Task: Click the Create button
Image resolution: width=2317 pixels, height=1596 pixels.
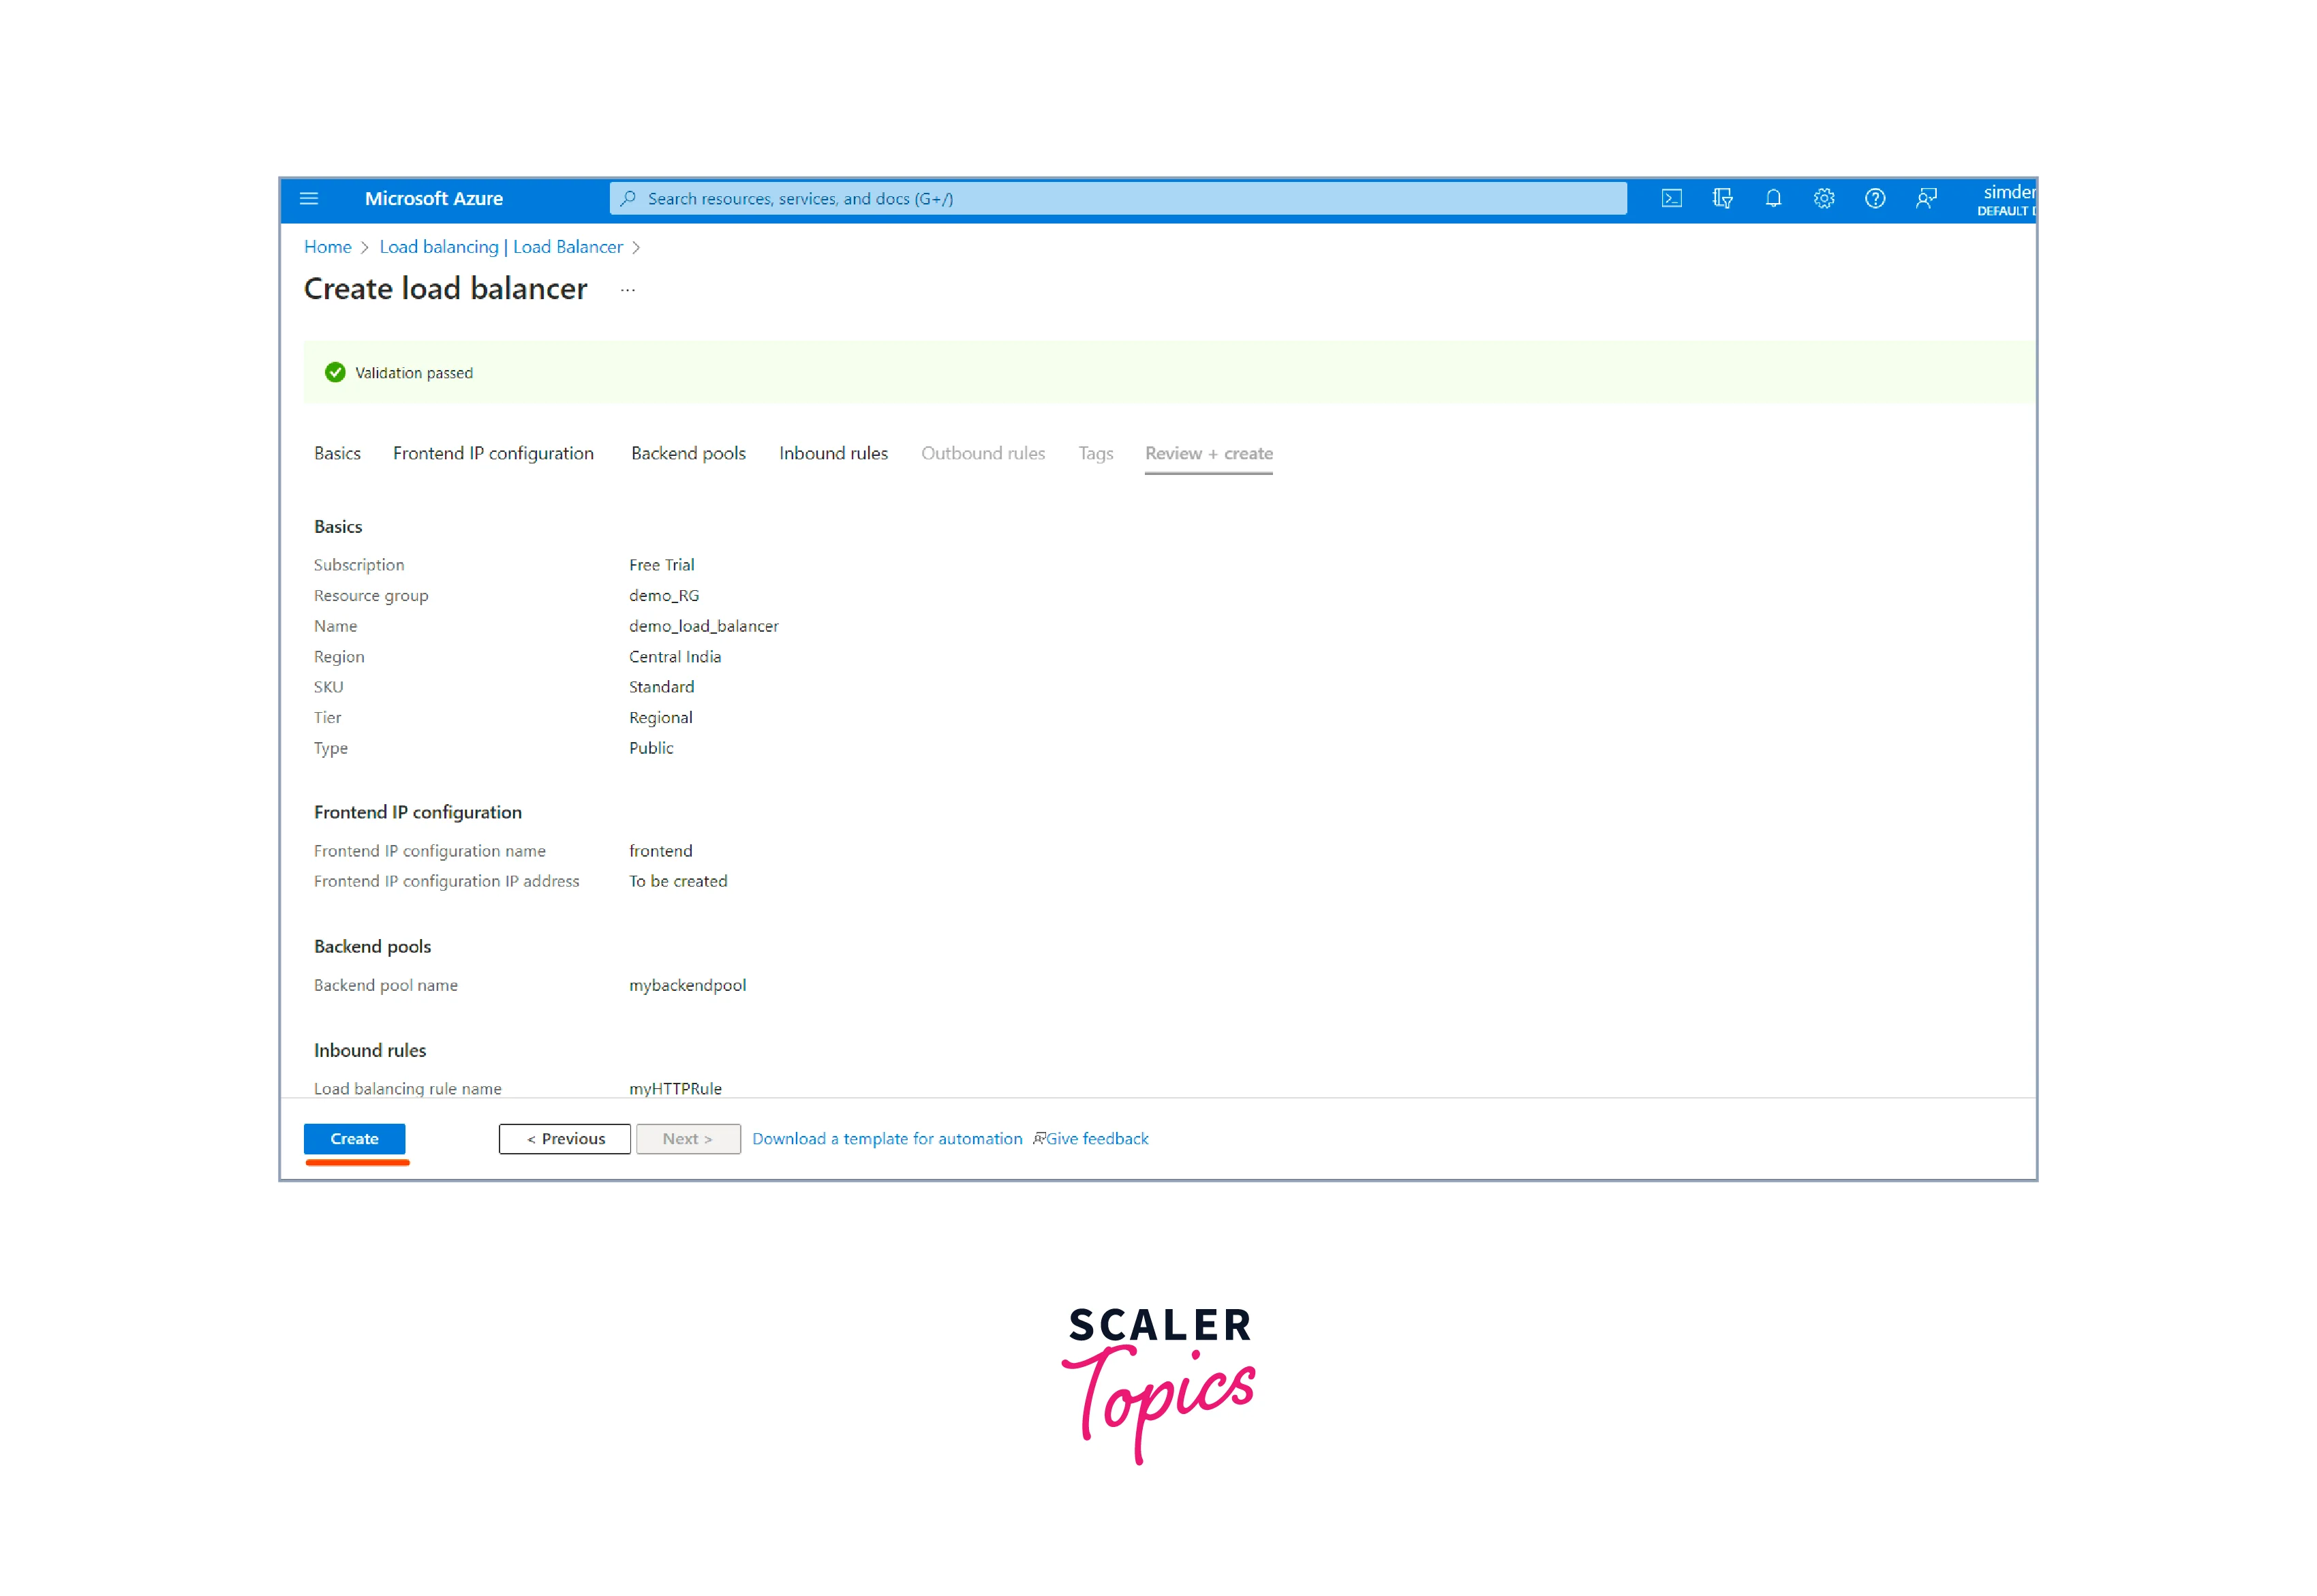Action: click(354, 1139)
